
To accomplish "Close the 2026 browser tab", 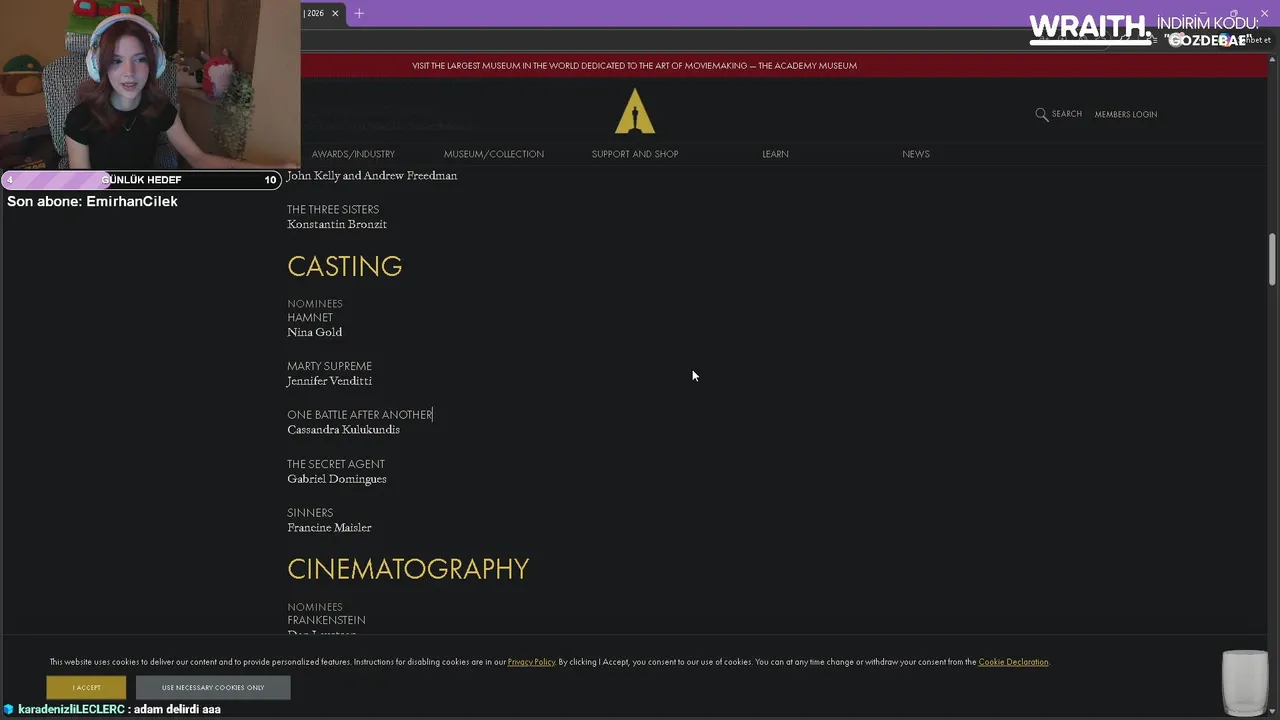I will pyautogui.click(x=336, y=13).
